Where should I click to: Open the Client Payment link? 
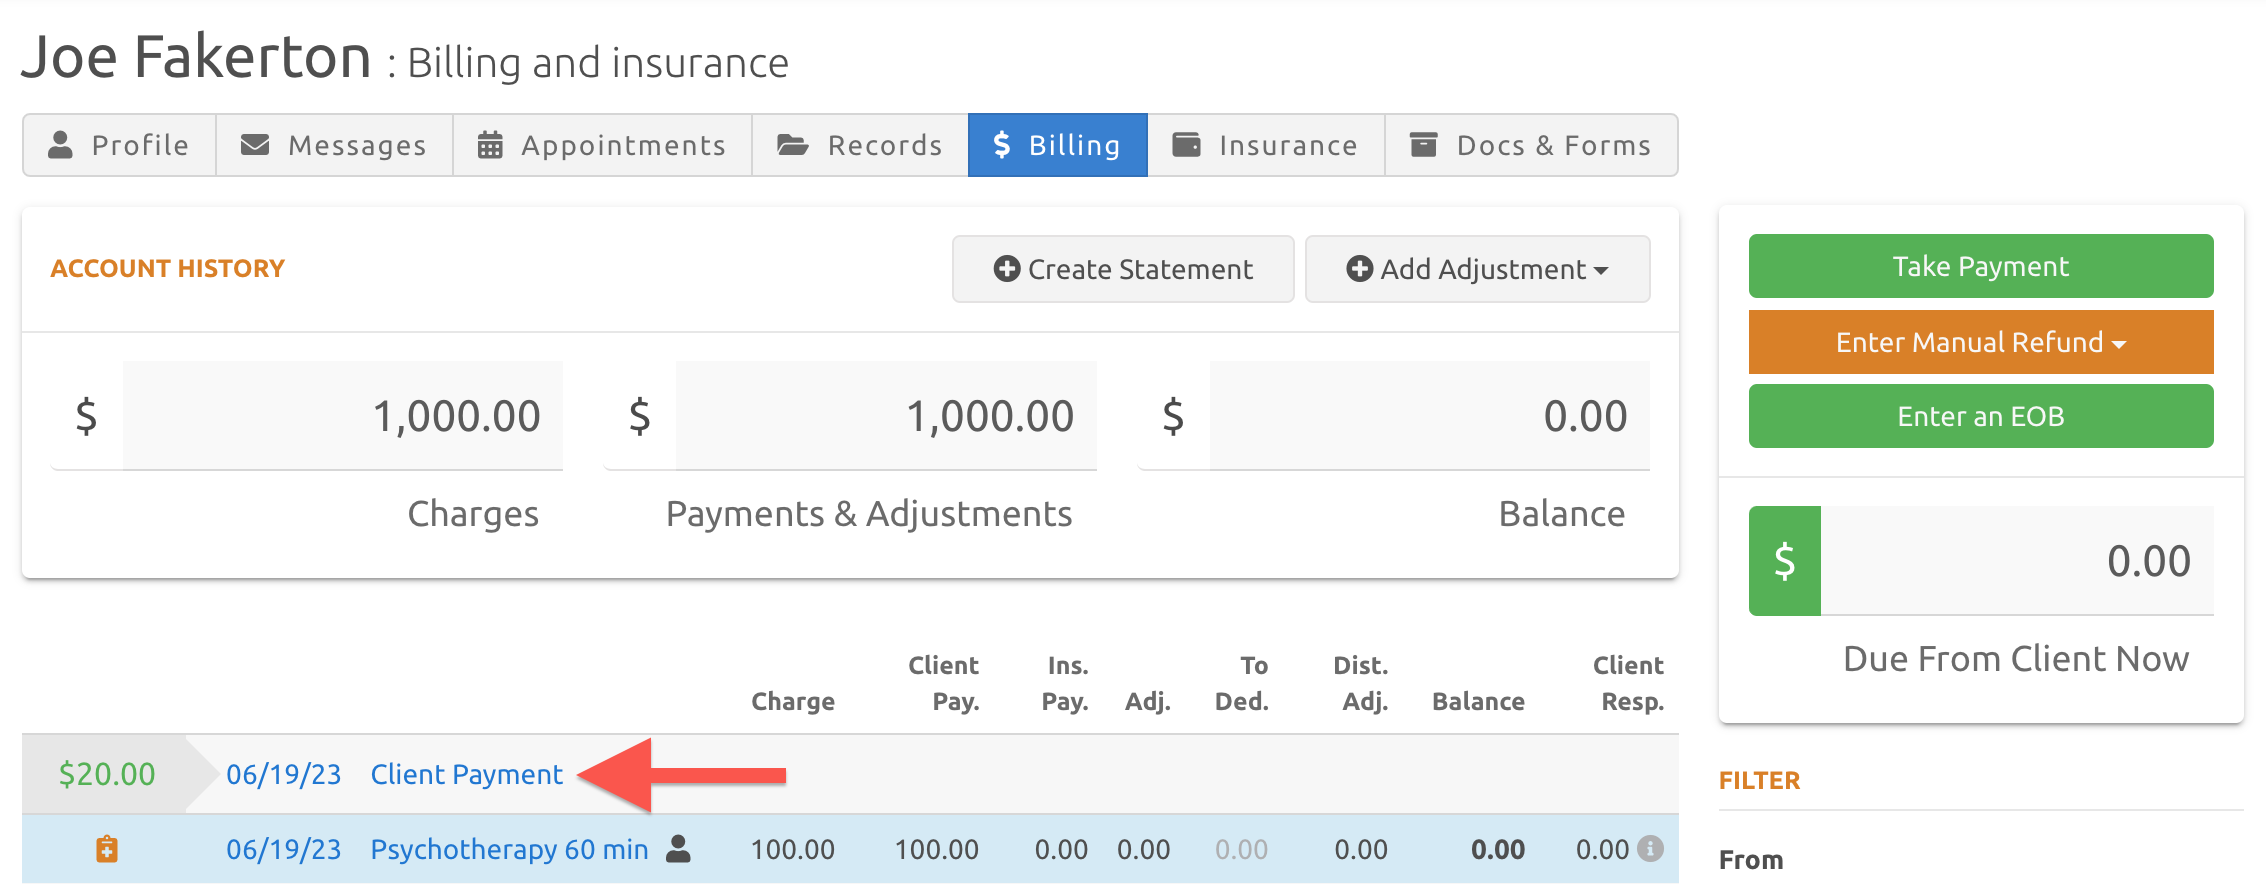[467, 774]
